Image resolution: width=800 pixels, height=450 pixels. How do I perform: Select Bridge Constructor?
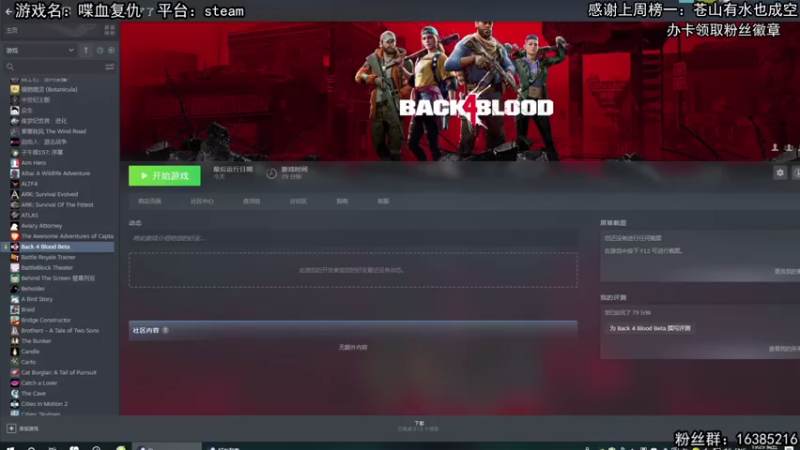coord(46,320)
